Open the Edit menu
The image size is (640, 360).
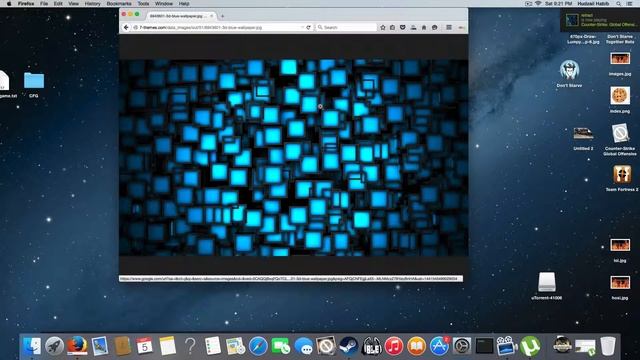point(58,4)
